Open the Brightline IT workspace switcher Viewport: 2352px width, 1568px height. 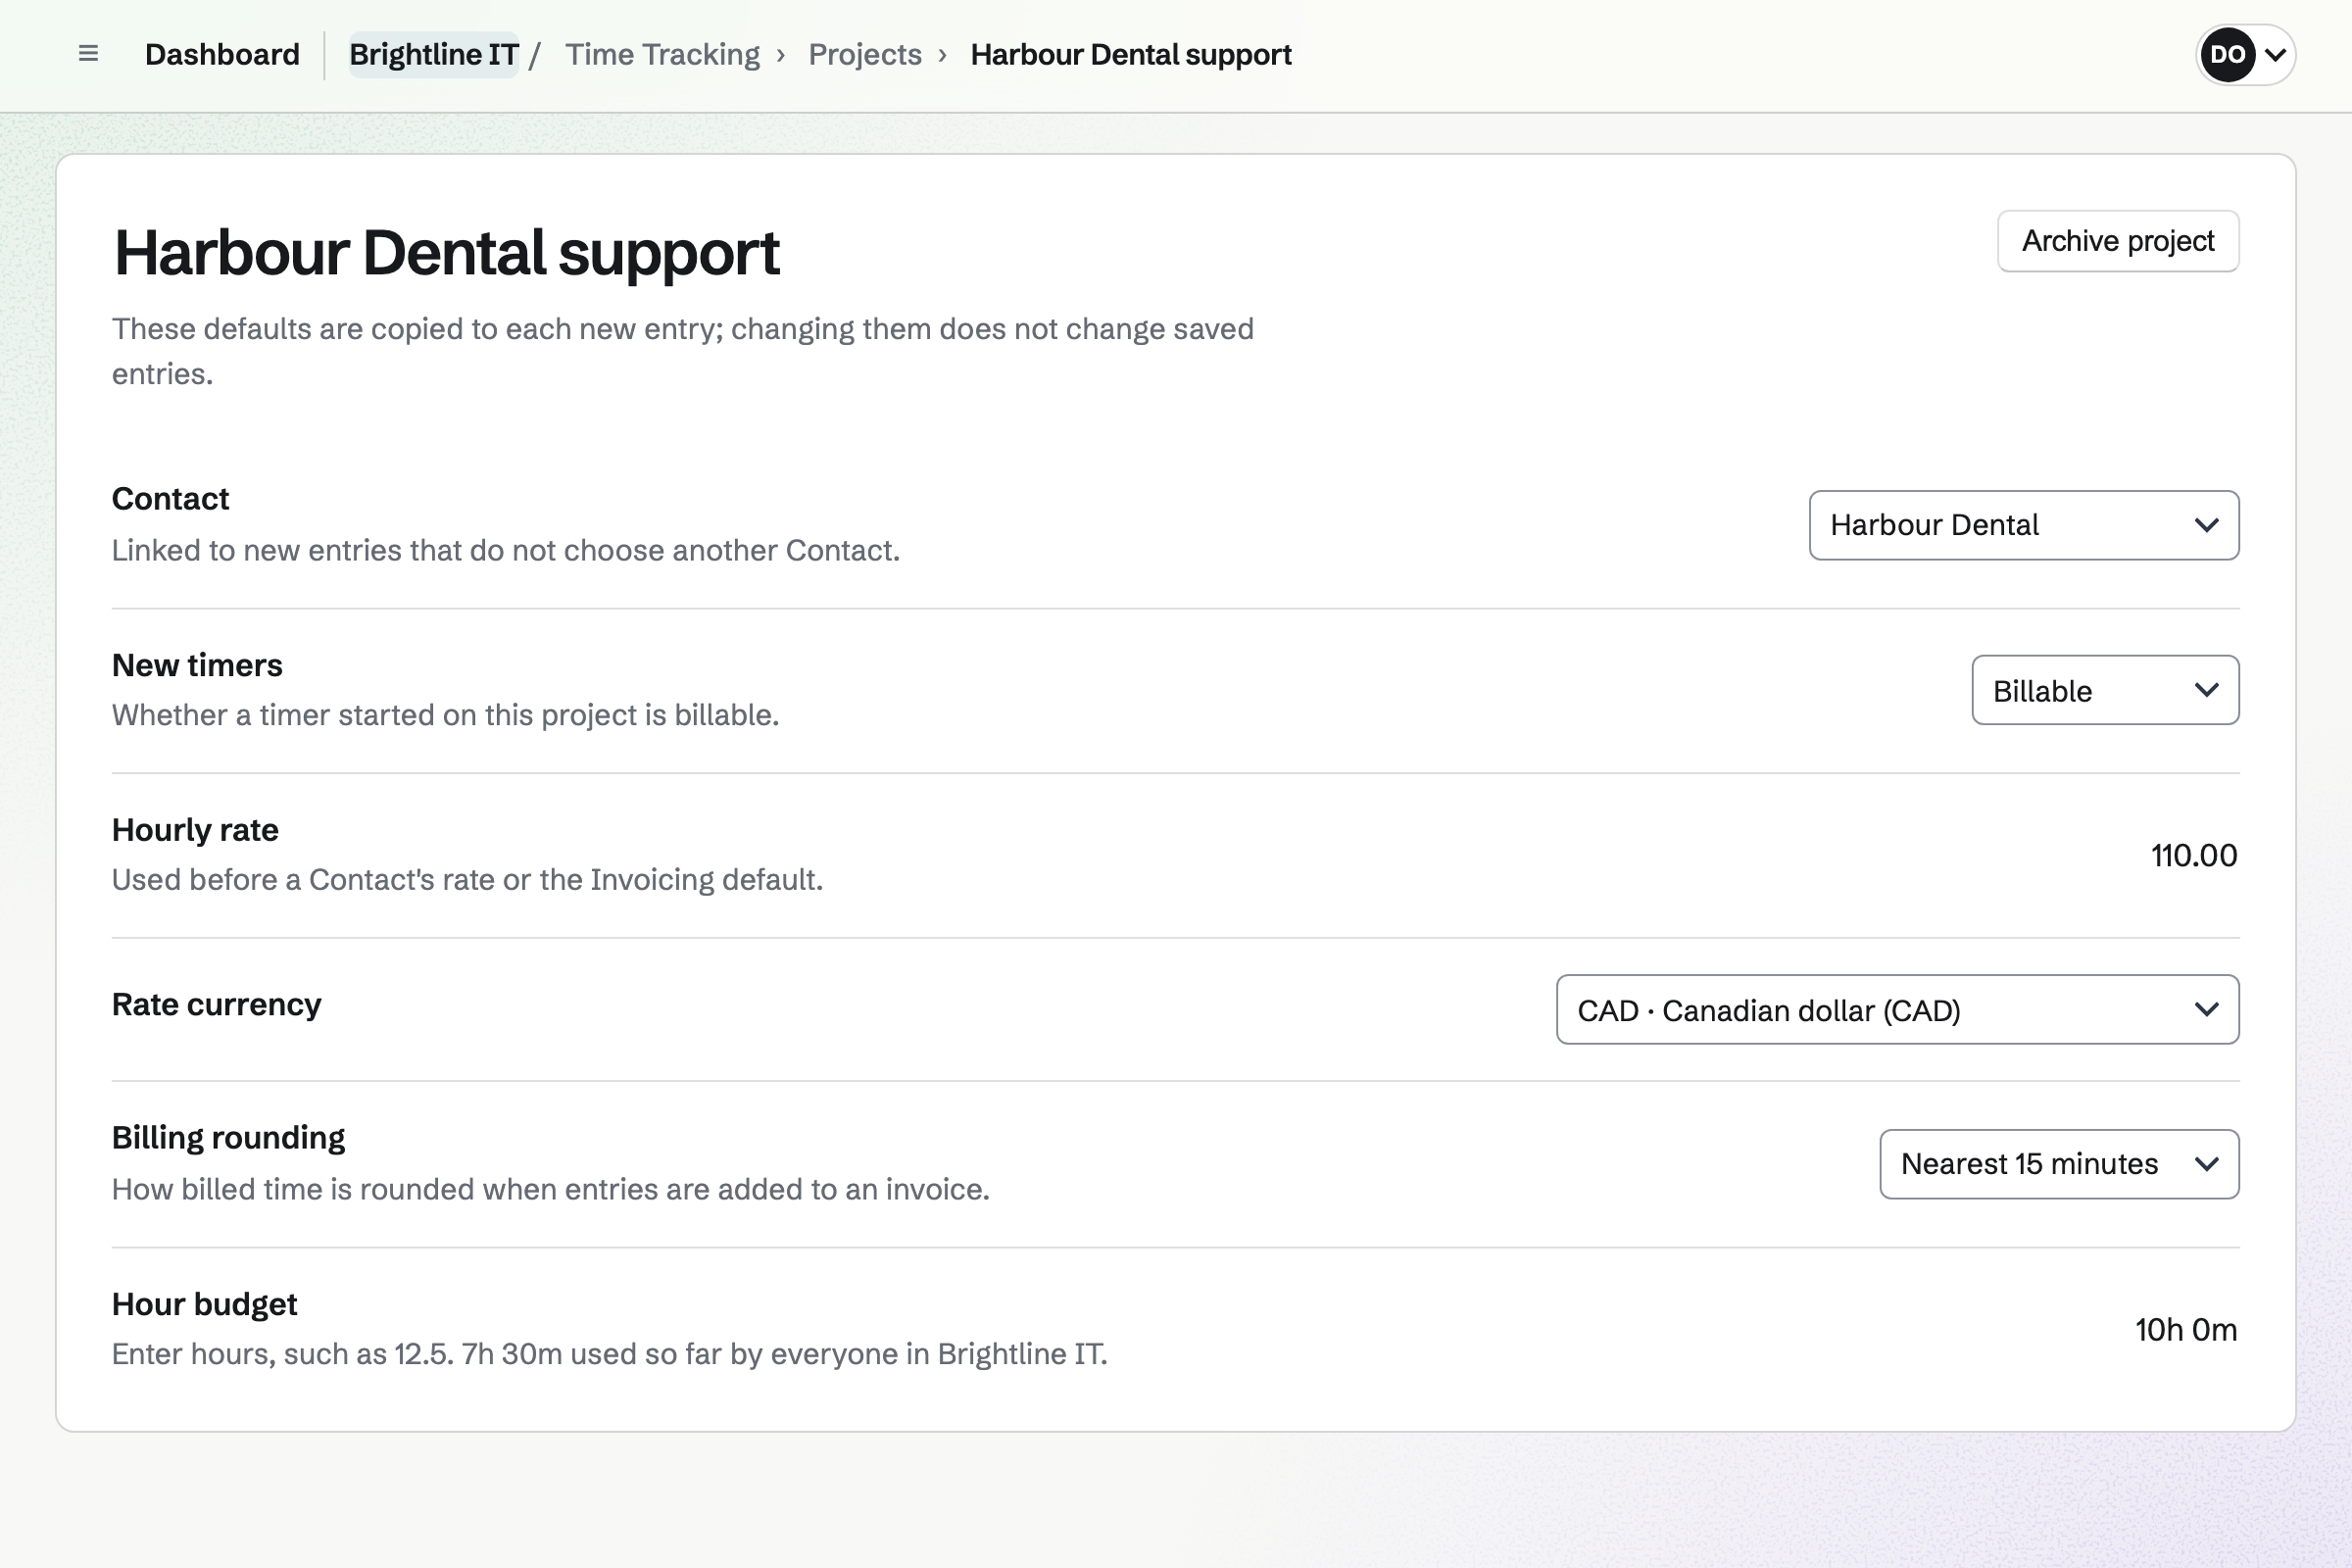coord(433,54)
